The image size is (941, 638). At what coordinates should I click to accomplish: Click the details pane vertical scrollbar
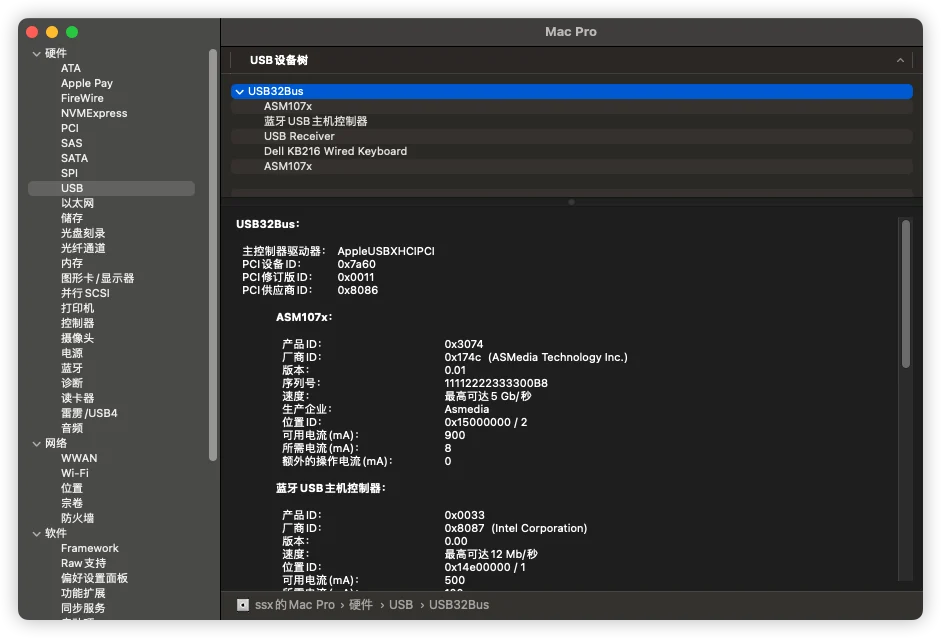pos(906,294)
